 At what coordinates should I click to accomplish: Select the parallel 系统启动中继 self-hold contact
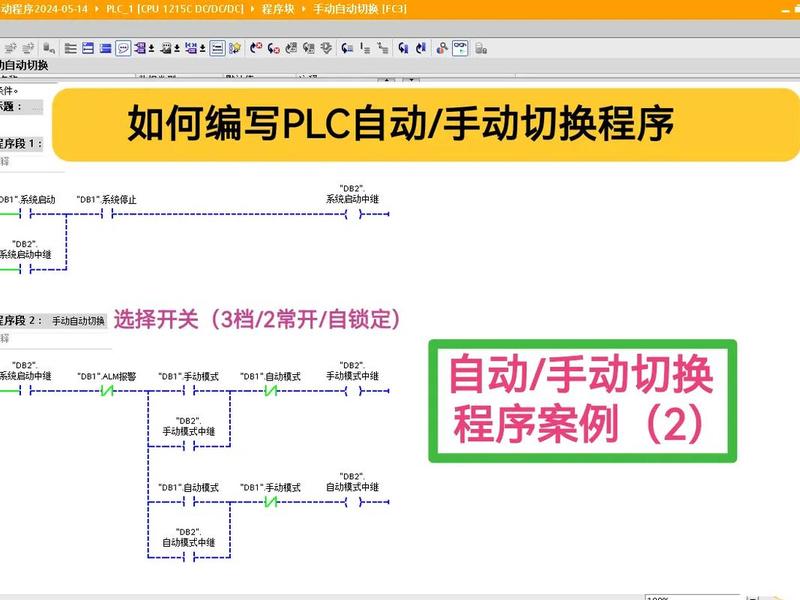coord(25,269)
